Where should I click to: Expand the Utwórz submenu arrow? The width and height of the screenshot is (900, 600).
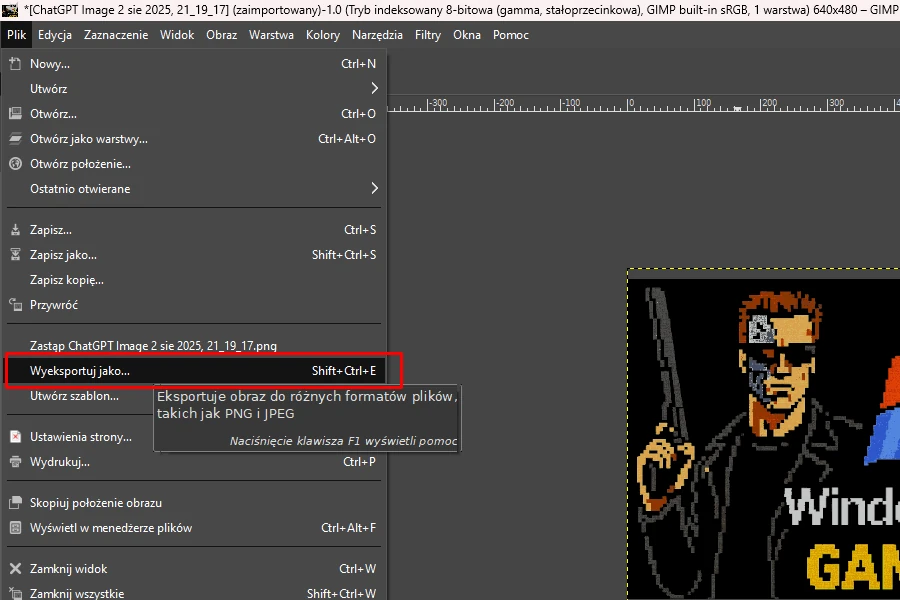374,88
